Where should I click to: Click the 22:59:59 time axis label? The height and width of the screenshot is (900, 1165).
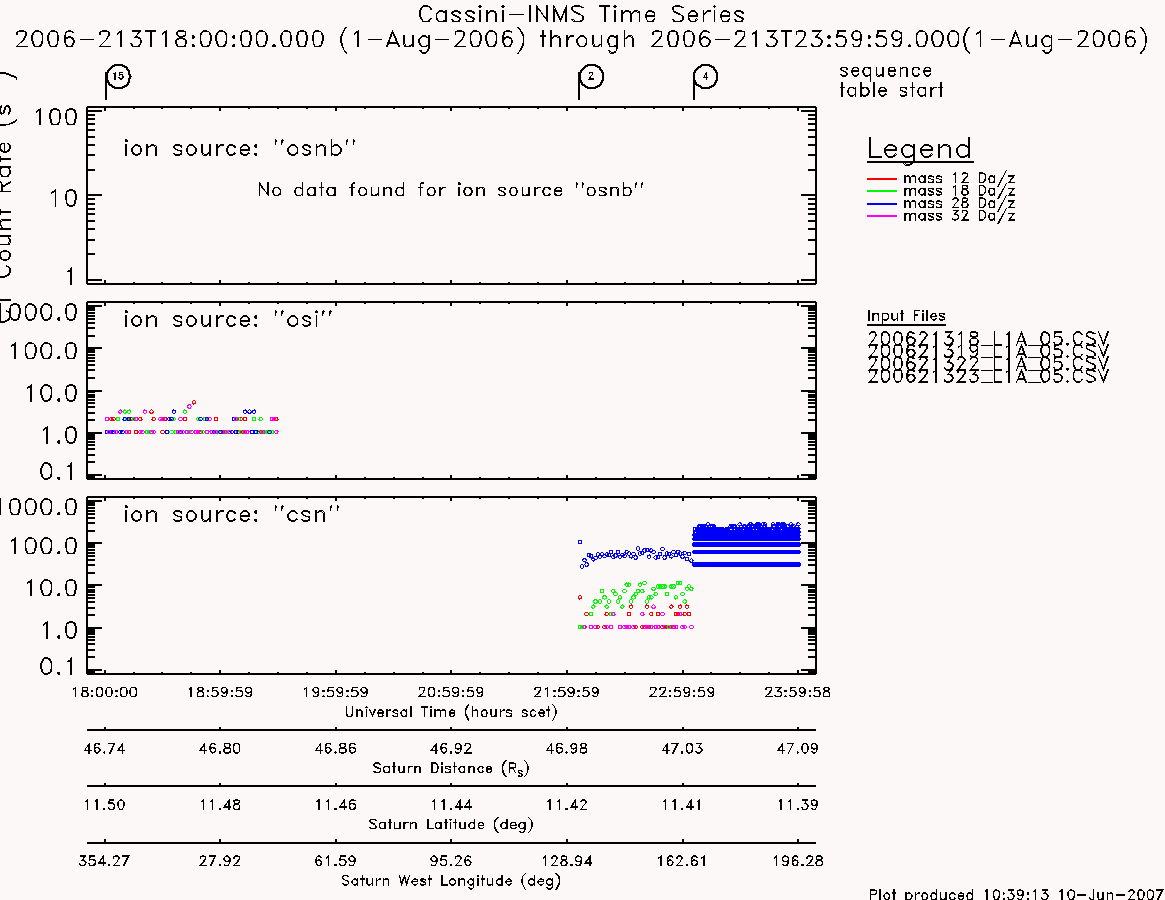[x=682, y=692]
